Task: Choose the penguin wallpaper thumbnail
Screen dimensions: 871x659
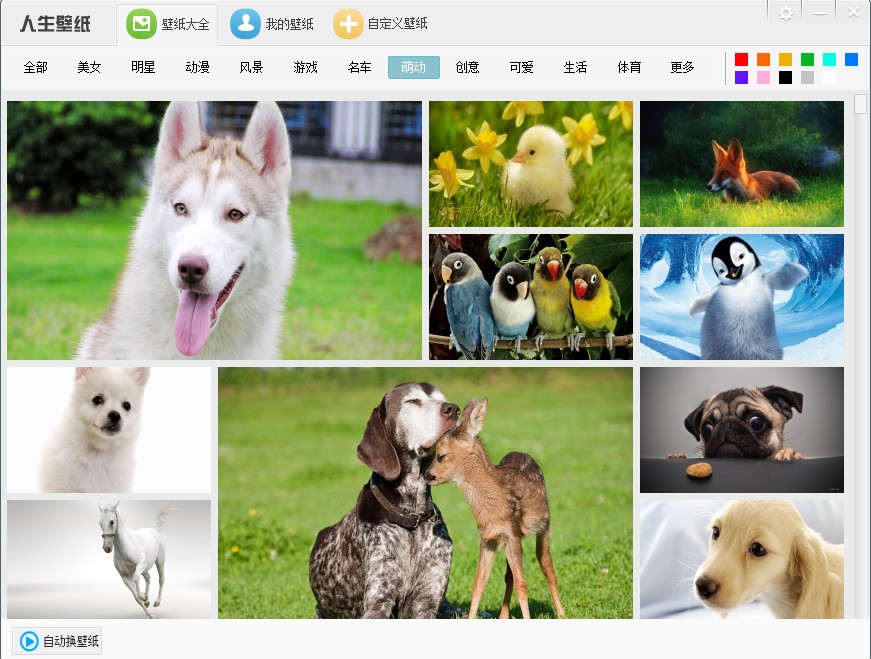Action: (741, 297)
